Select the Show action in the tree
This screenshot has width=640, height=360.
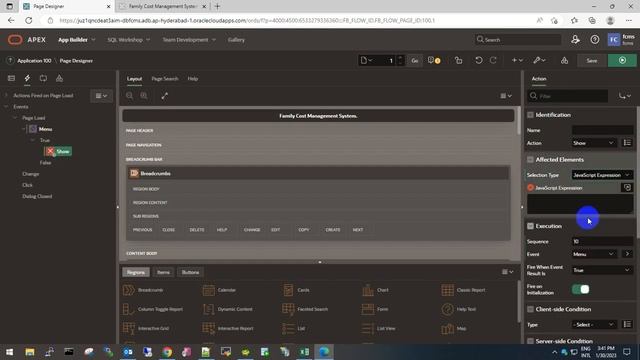58,151
